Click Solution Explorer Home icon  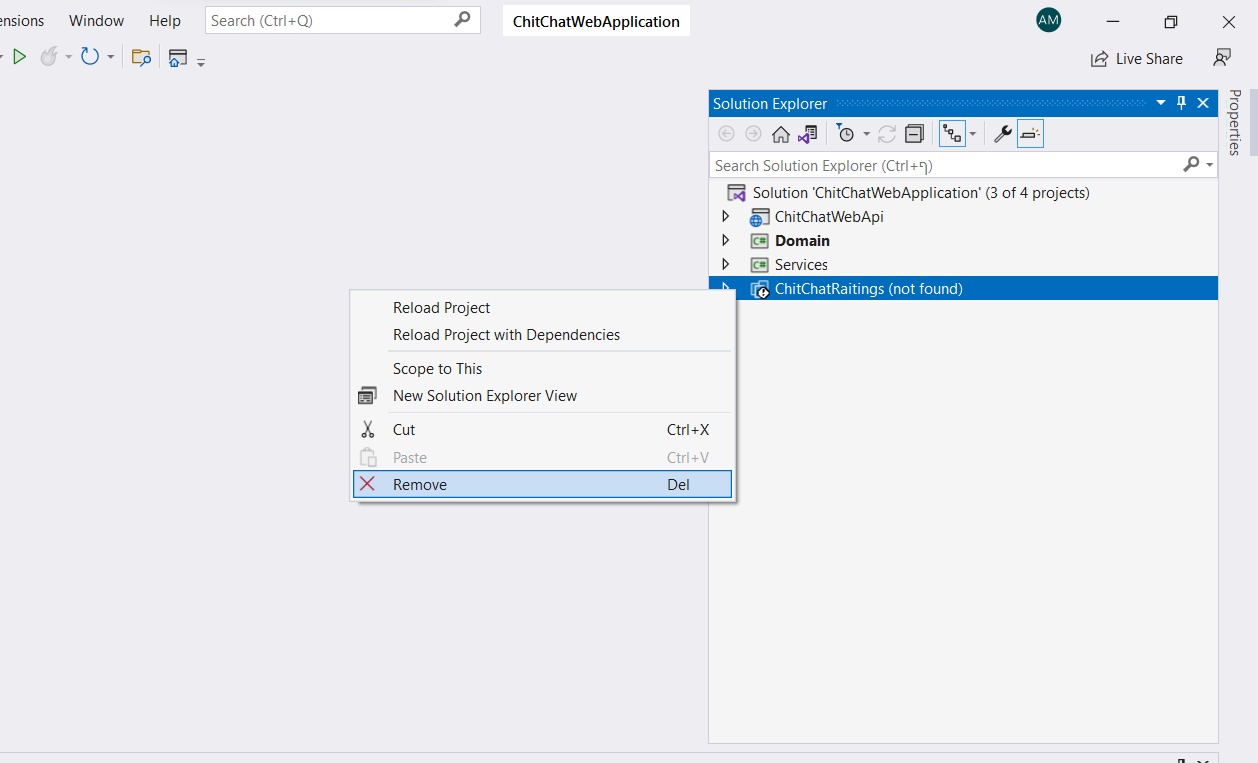pyautogui.click(x=781, y=134)
